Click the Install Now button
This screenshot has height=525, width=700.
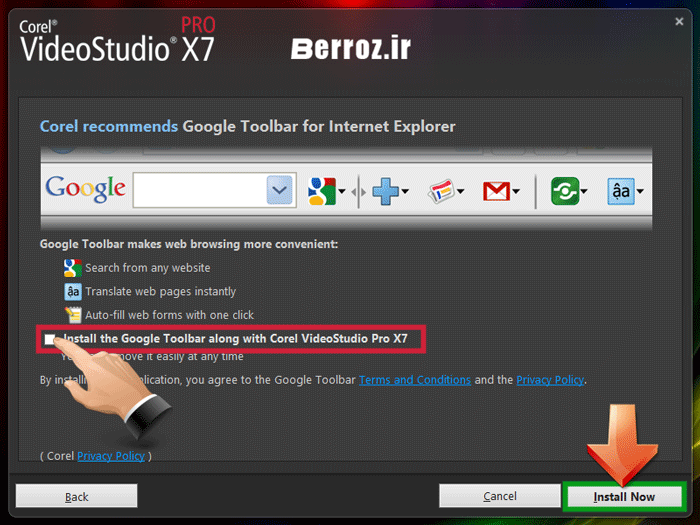624,496
